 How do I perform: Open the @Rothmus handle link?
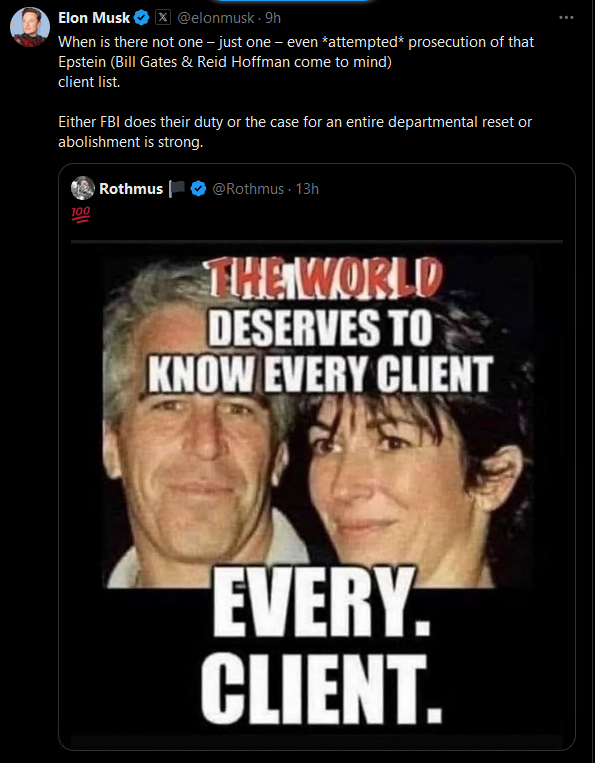pyautogui.click(x=248, y=189)
